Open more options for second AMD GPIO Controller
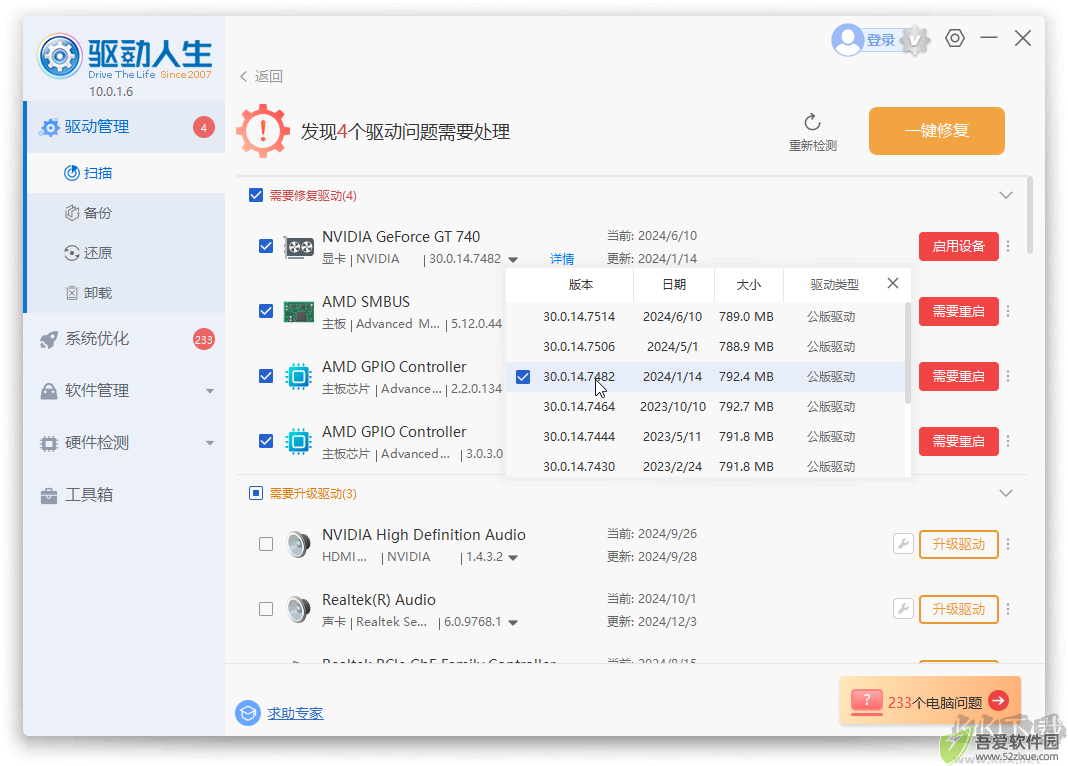Image resolution: width=1068 pixels, height=766 pixels. [x=1008, y=441]
